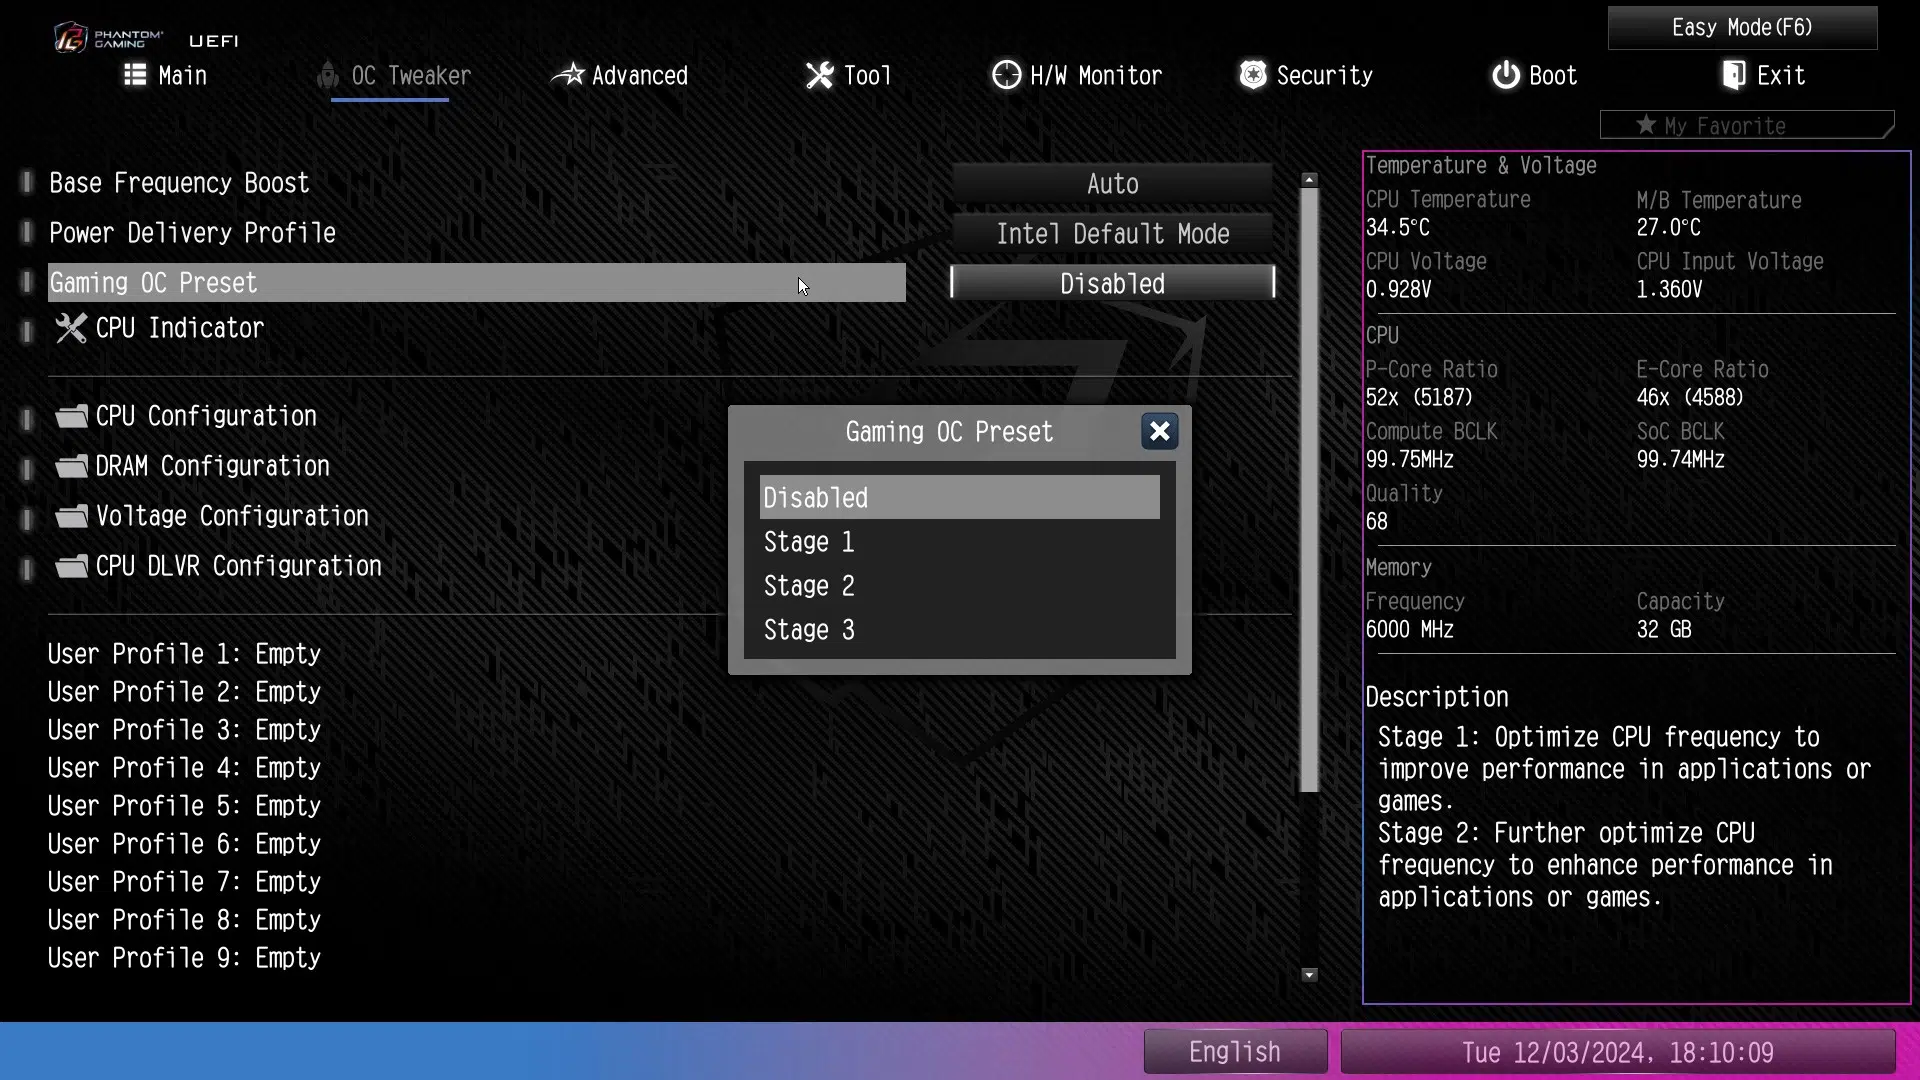Select the Power Delivery Profile row
Viewport: 1920px width, 1080px height.
[x=477, y=233]
